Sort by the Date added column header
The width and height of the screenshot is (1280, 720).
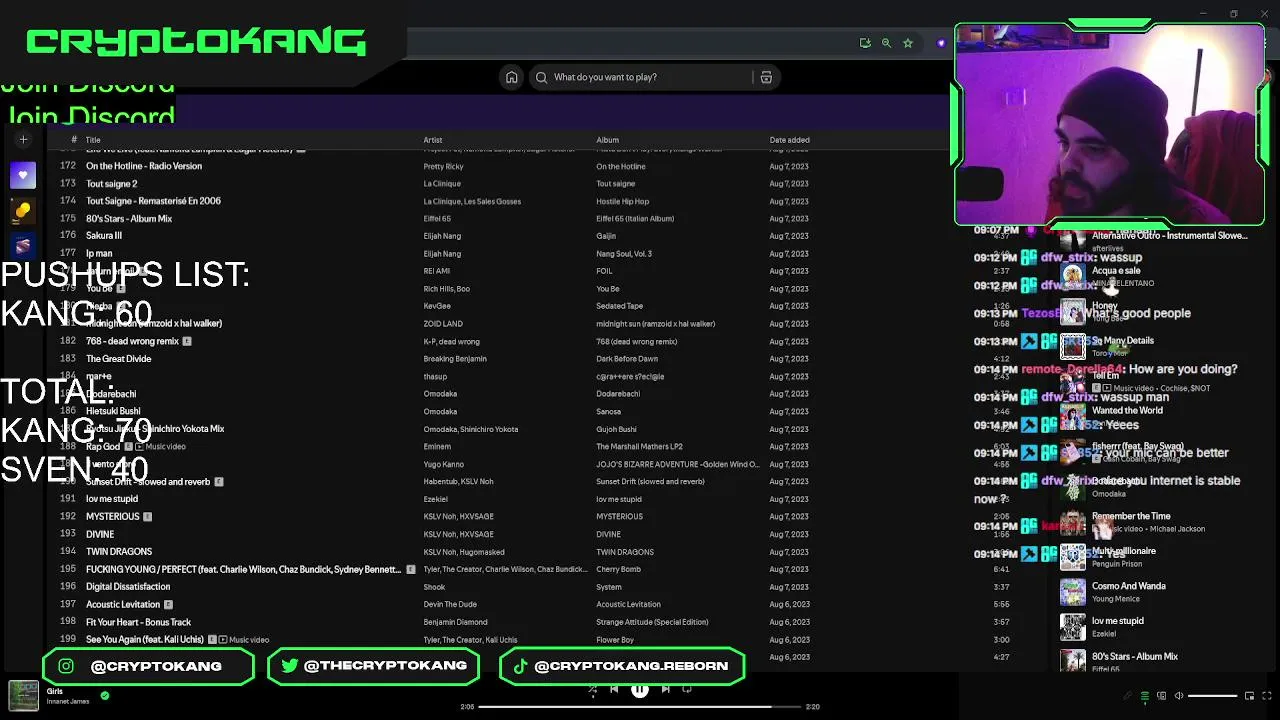[x=789, y=140]
